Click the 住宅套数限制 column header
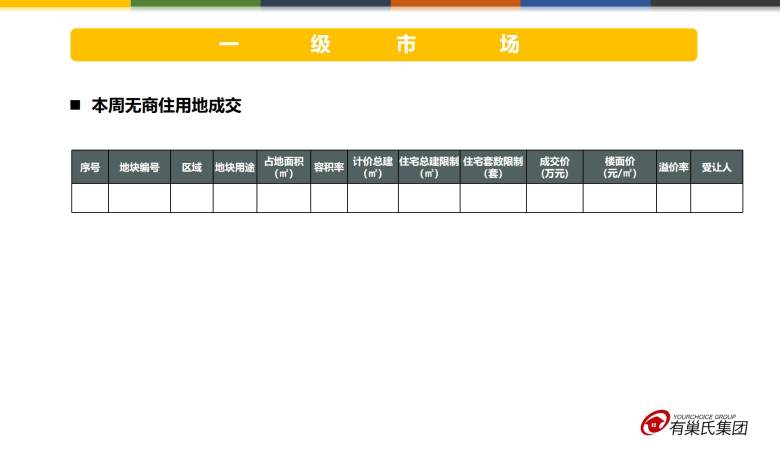 point(493,167)
